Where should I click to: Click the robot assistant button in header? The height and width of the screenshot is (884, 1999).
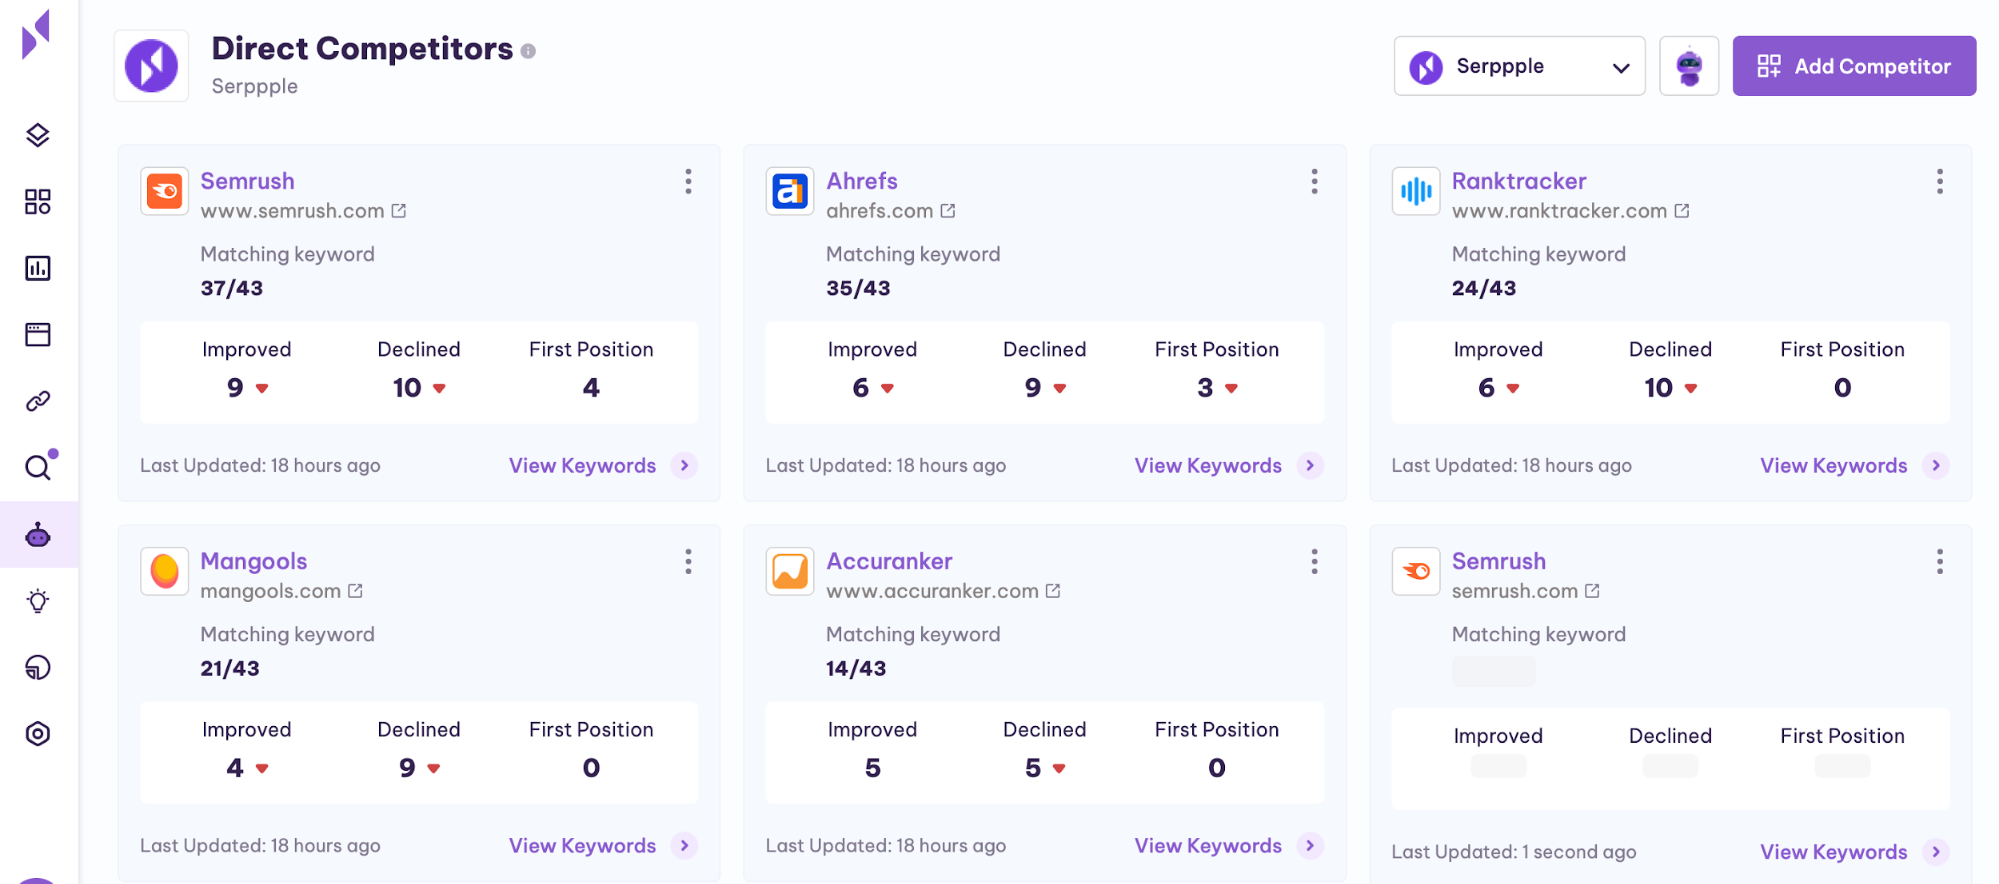[x=1689, y=66]
